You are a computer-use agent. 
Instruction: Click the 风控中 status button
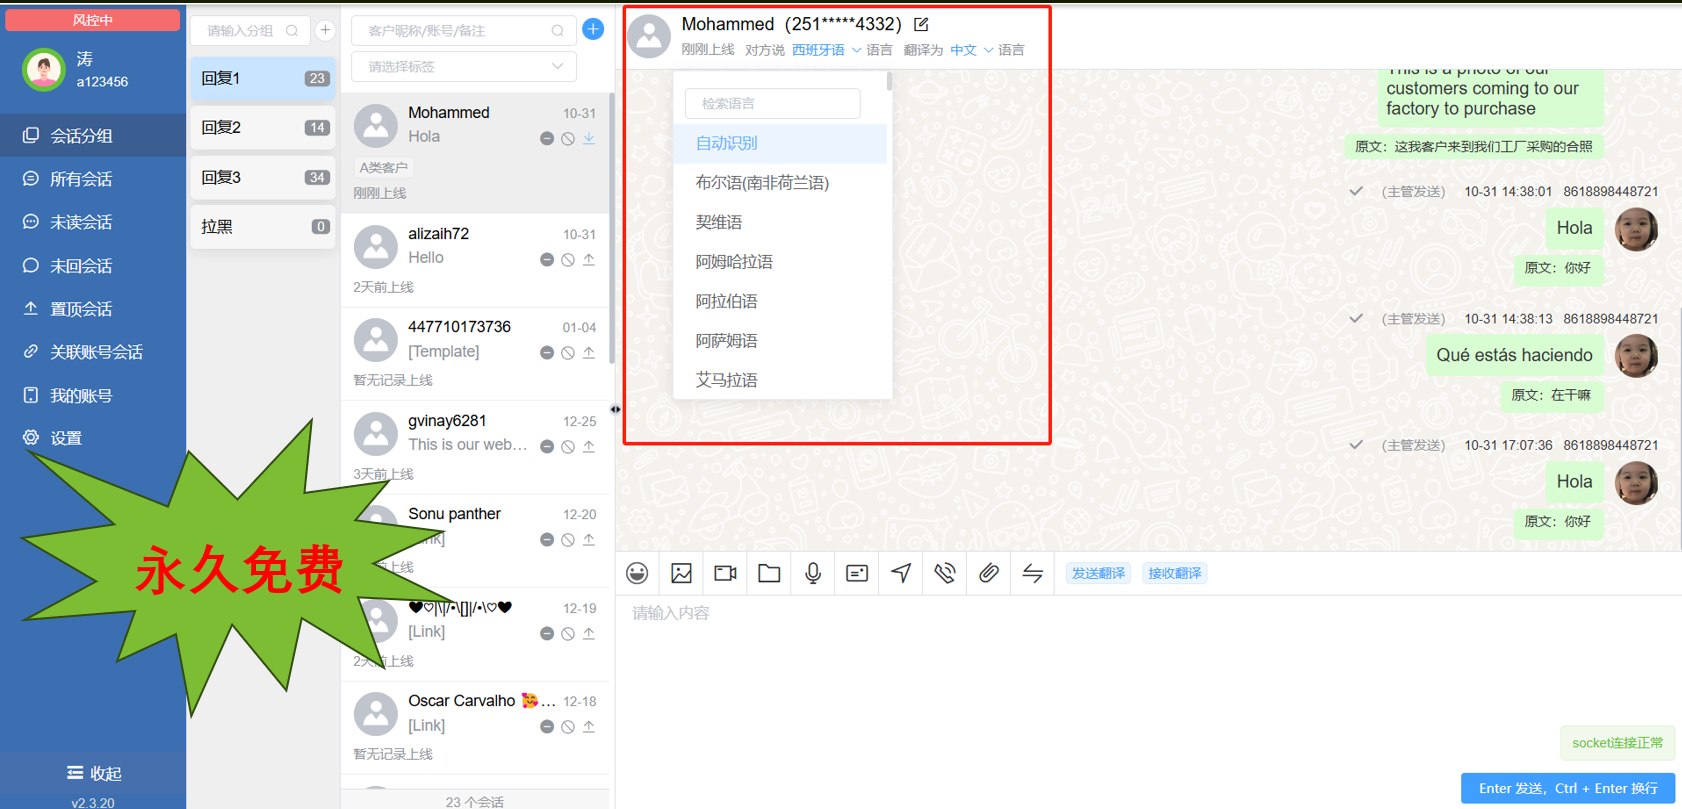pyautogui.click(x=93, y=20)
